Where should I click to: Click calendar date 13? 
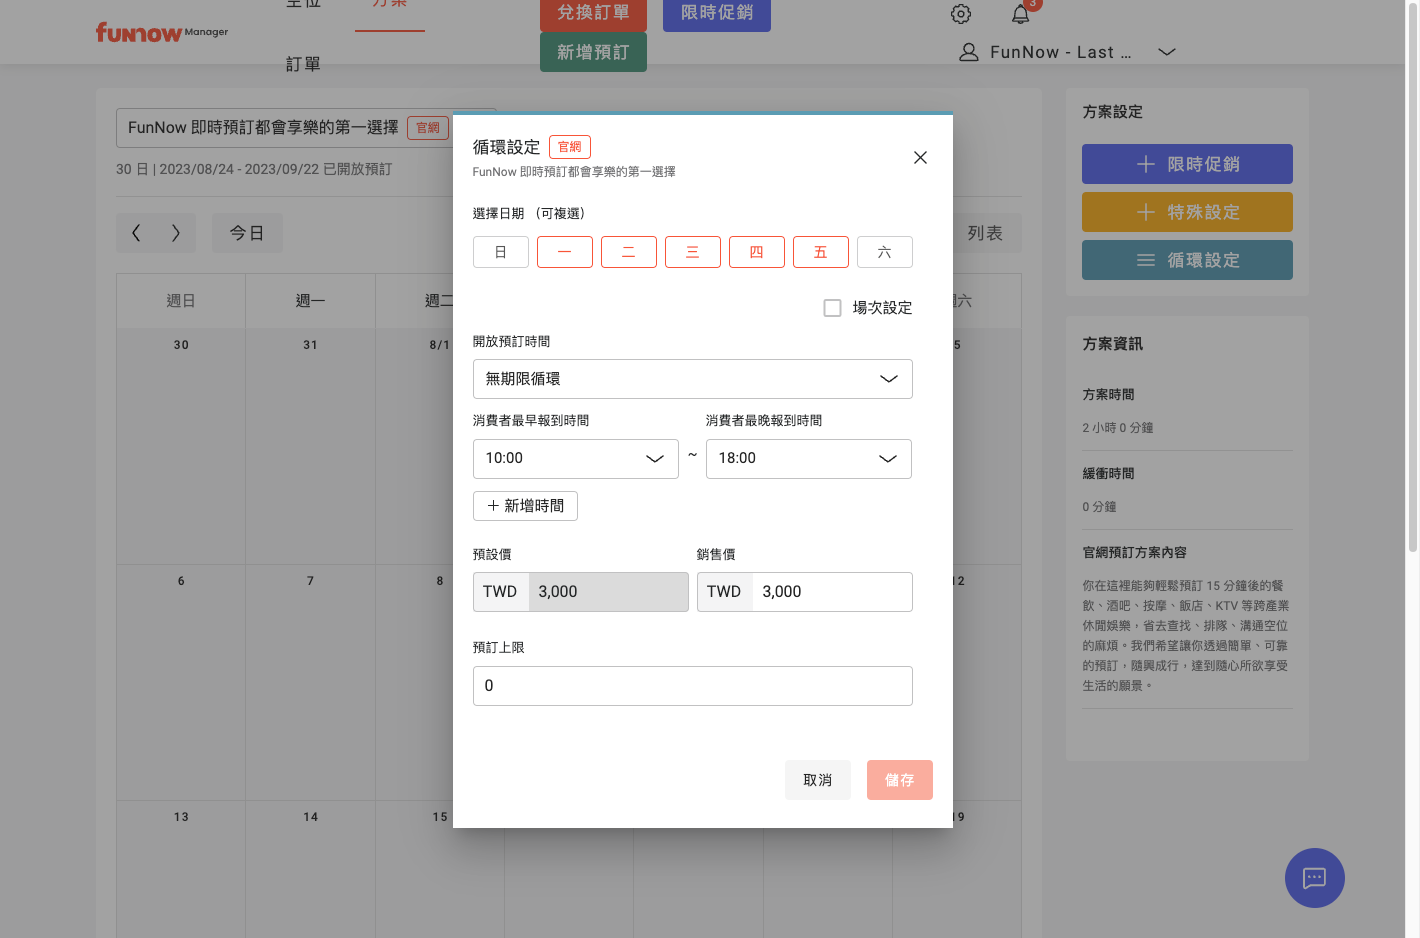(181, 817)
